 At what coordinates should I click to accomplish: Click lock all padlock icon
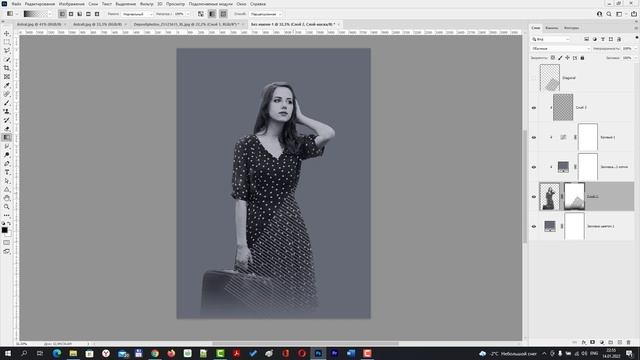point(582,58)
